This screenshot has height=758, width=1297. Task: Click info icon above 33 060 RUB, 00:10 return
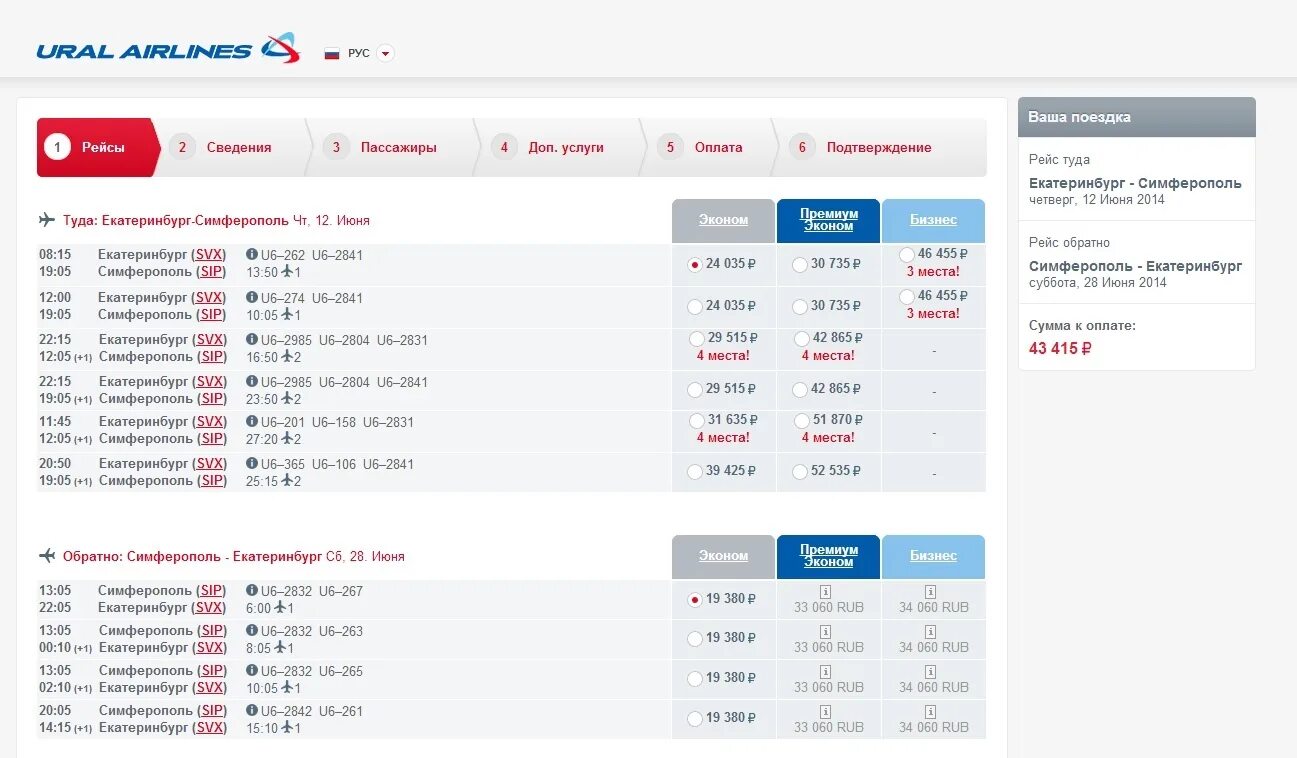click(x=826, y=632)
